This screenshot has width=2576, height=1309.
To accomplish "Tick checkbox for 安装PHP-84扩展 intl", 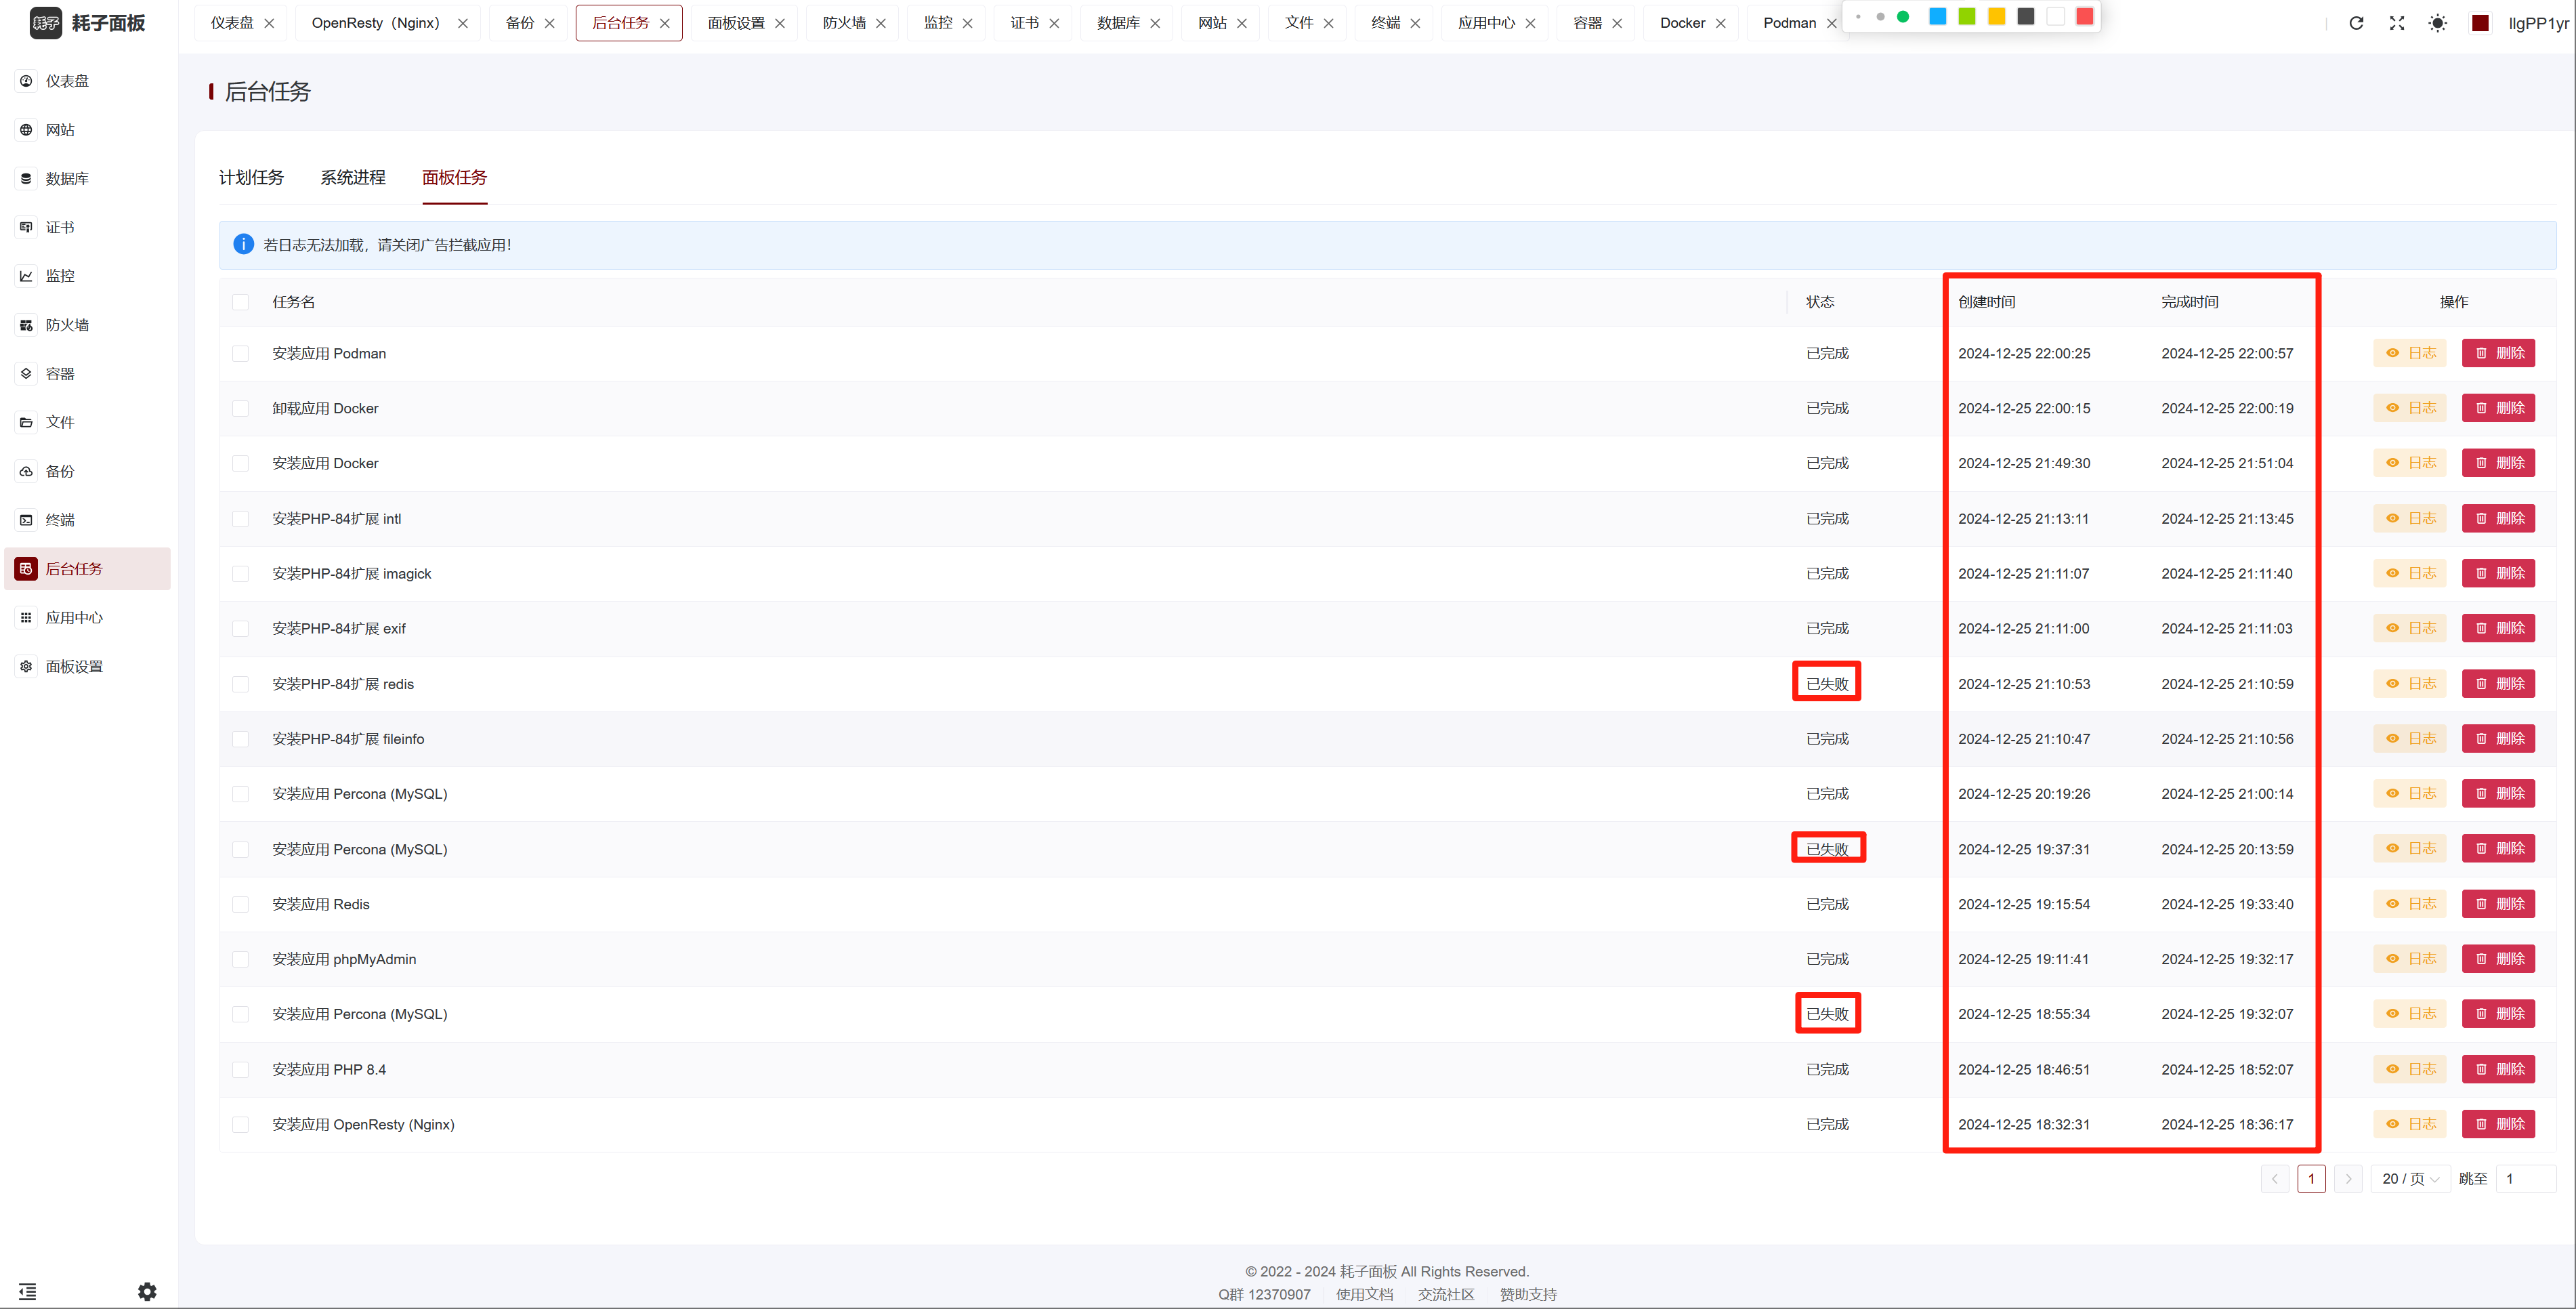I will pyautogui.click(x=241, y=519).
